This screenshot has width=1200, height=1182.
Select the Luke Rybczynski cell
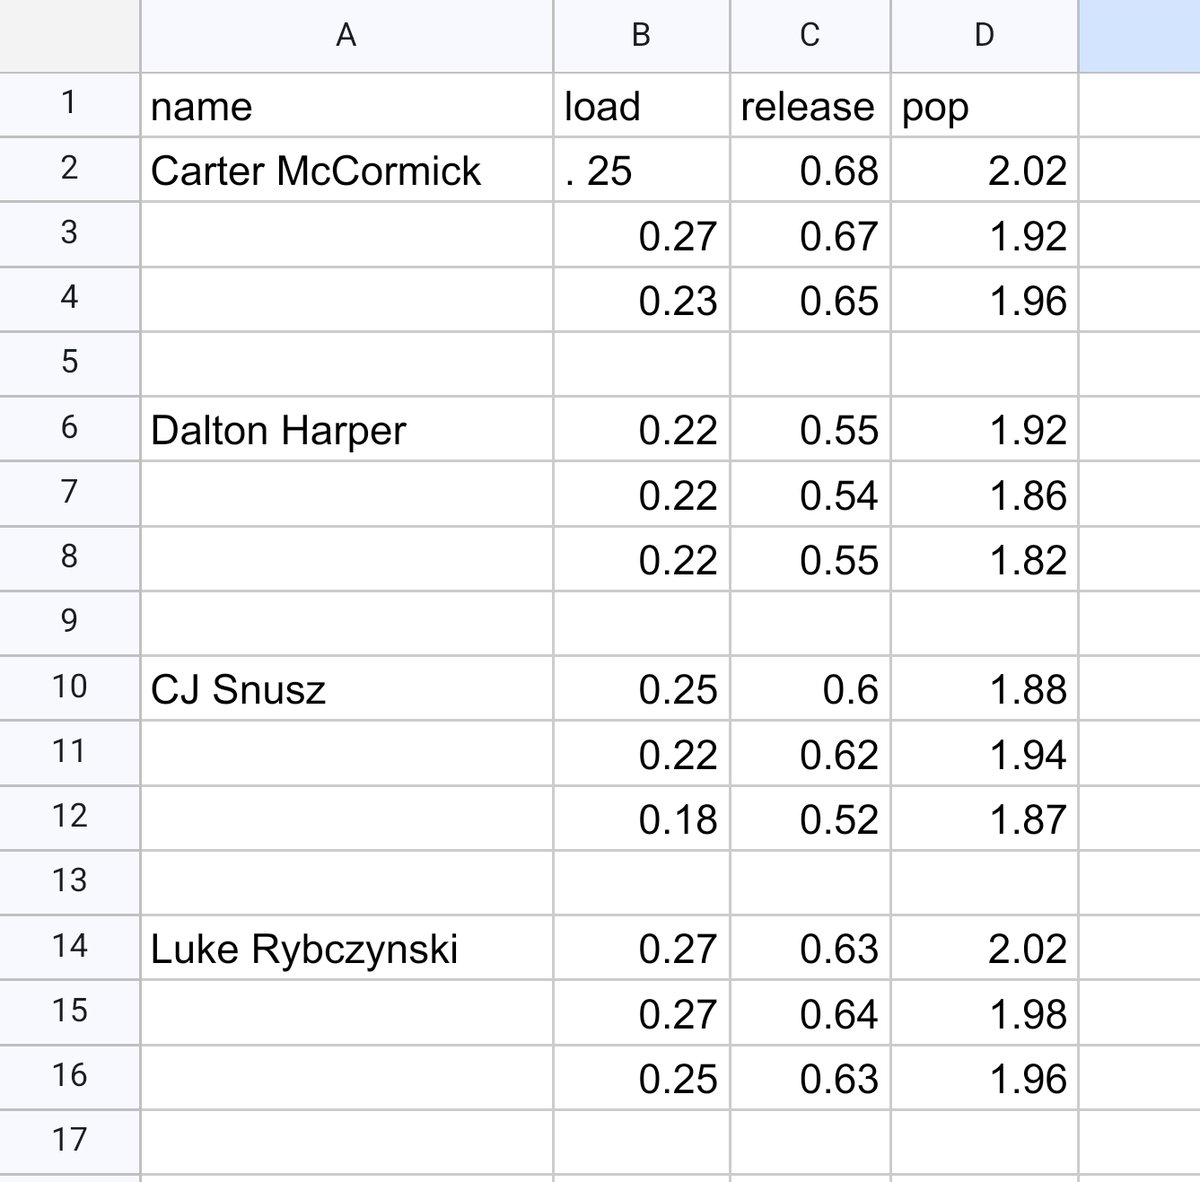click(x=346, y=947)
